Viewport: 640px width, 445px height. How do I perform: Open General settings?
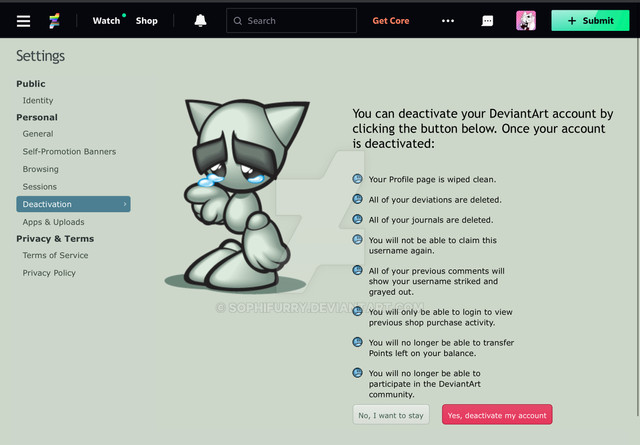click(38, 134)
